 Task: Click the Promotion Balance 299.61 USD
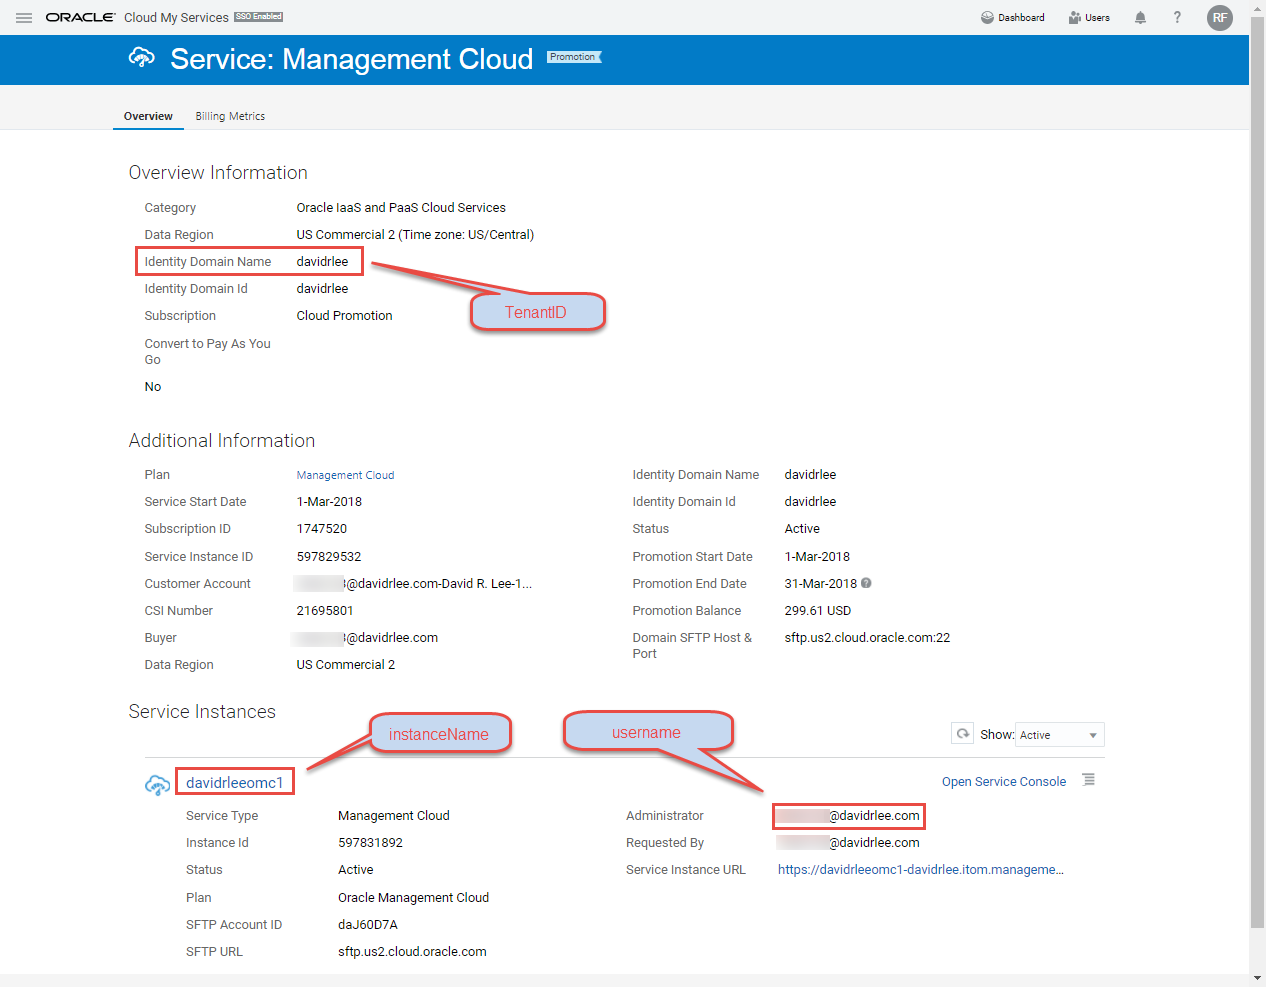818,611
